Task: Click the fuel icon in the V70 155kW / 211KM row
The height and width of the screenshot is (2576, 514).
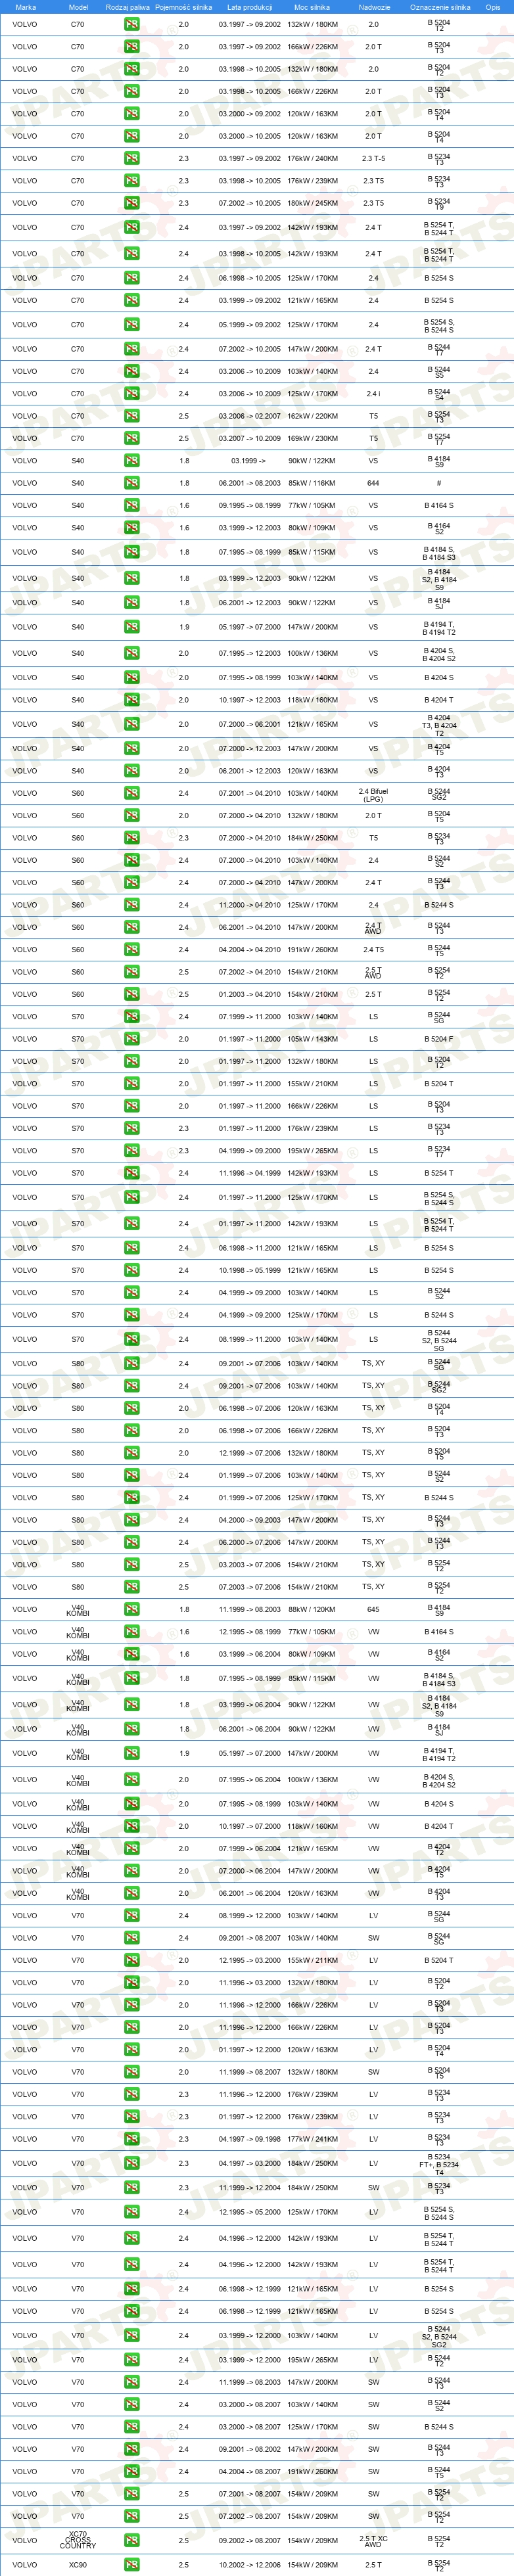Action: (x=131, y=1960)
